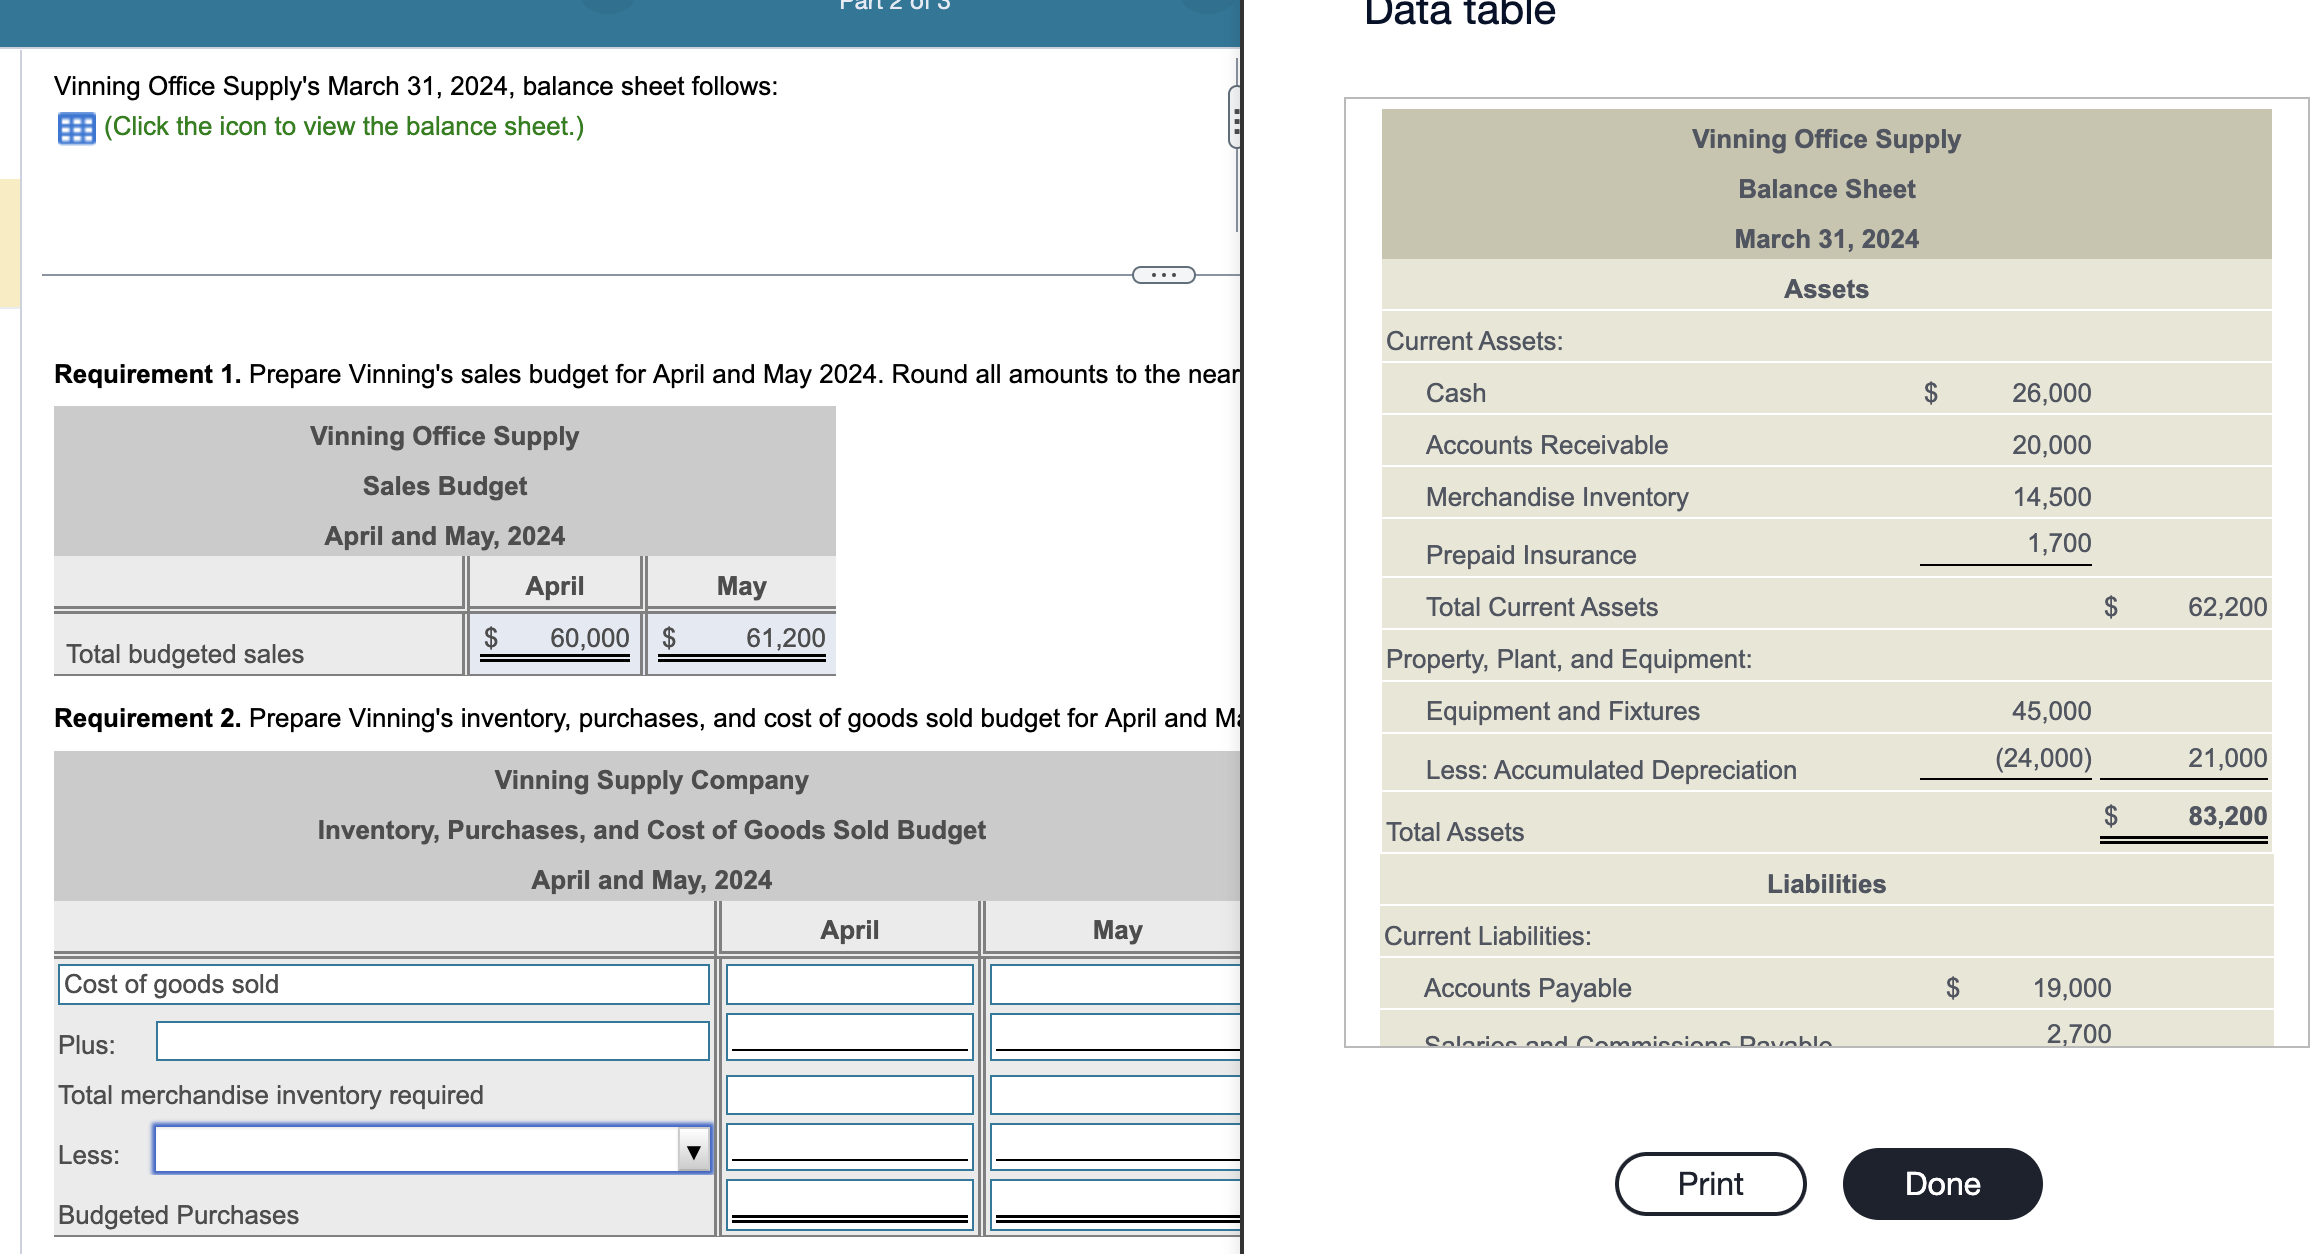Click the blue balance sheet grid icon
The width and height of the screenshot is (2320, 1254).
(x=76, y=126)
